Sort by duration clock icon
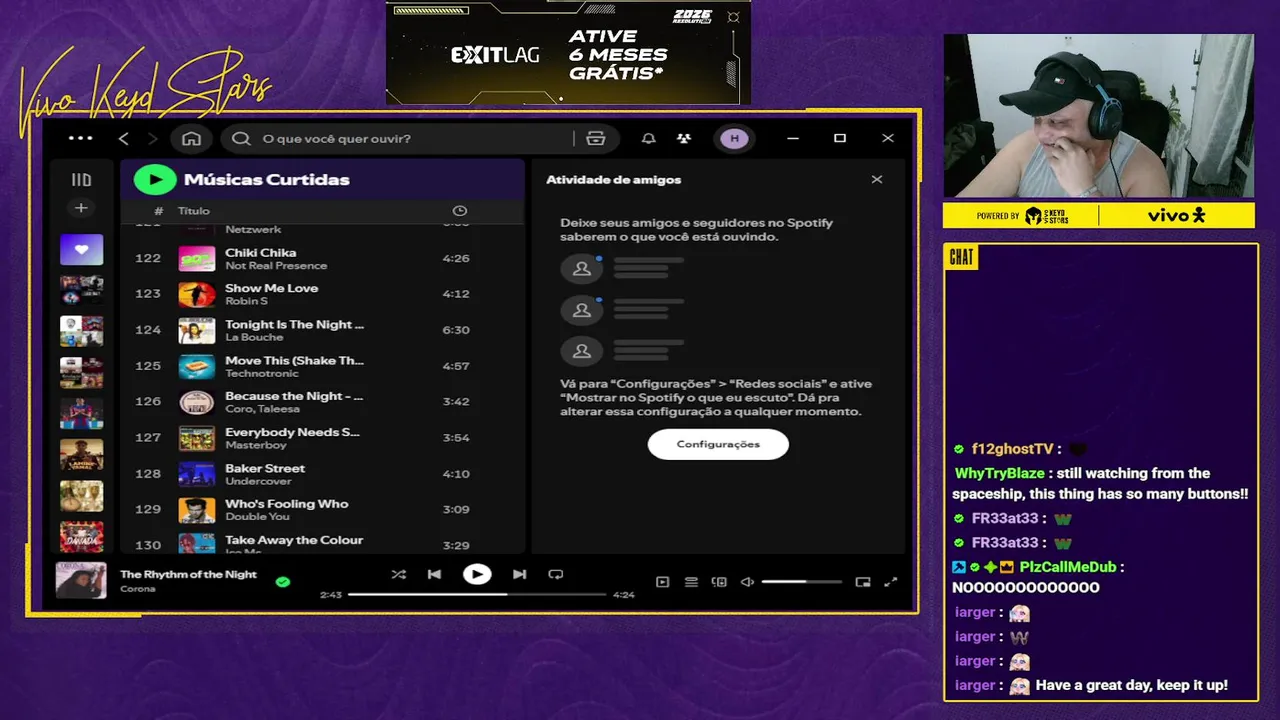The width and height of the screenshot is (1280, 720). click(459, 211)
